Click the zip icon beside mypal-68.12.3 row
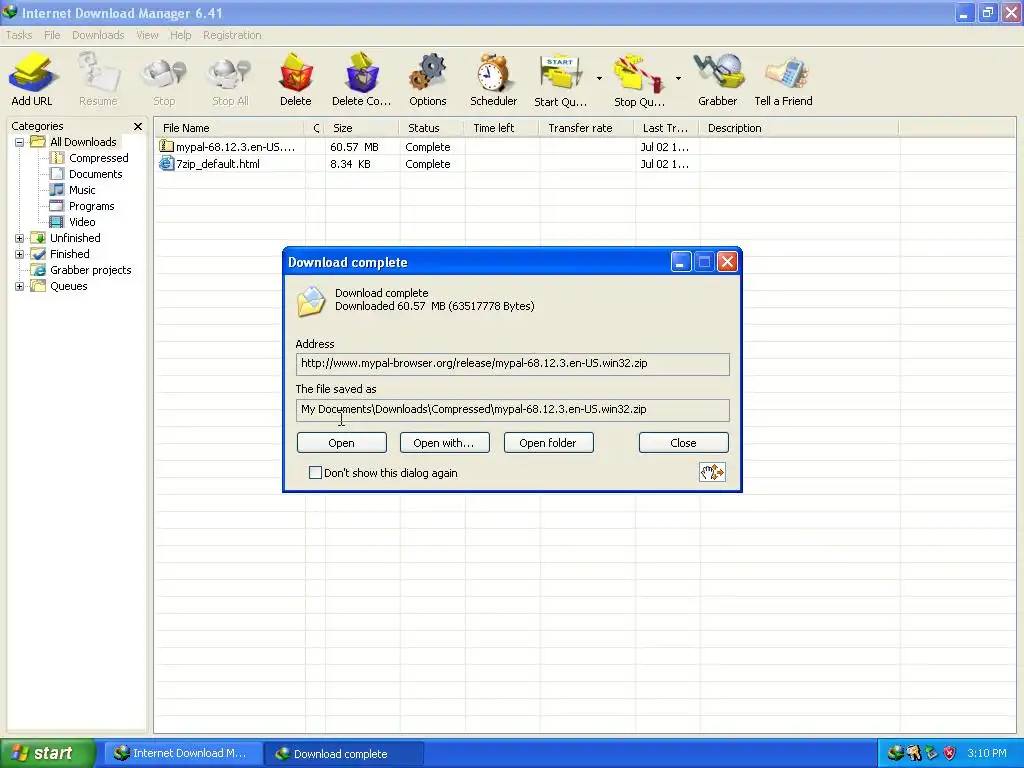1024x768 pixels. (x=167, y=147)
